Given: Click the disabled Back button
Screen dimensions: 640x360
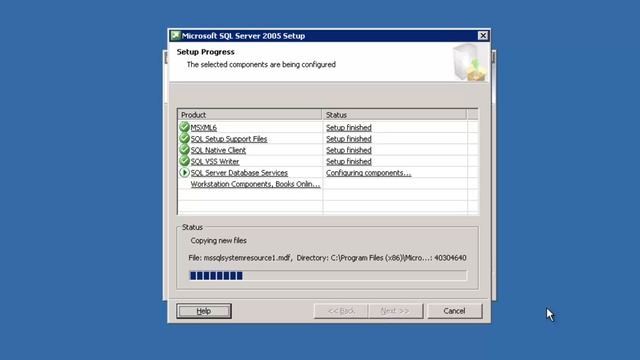Looking at the screenshot, I should pos(341,311).
